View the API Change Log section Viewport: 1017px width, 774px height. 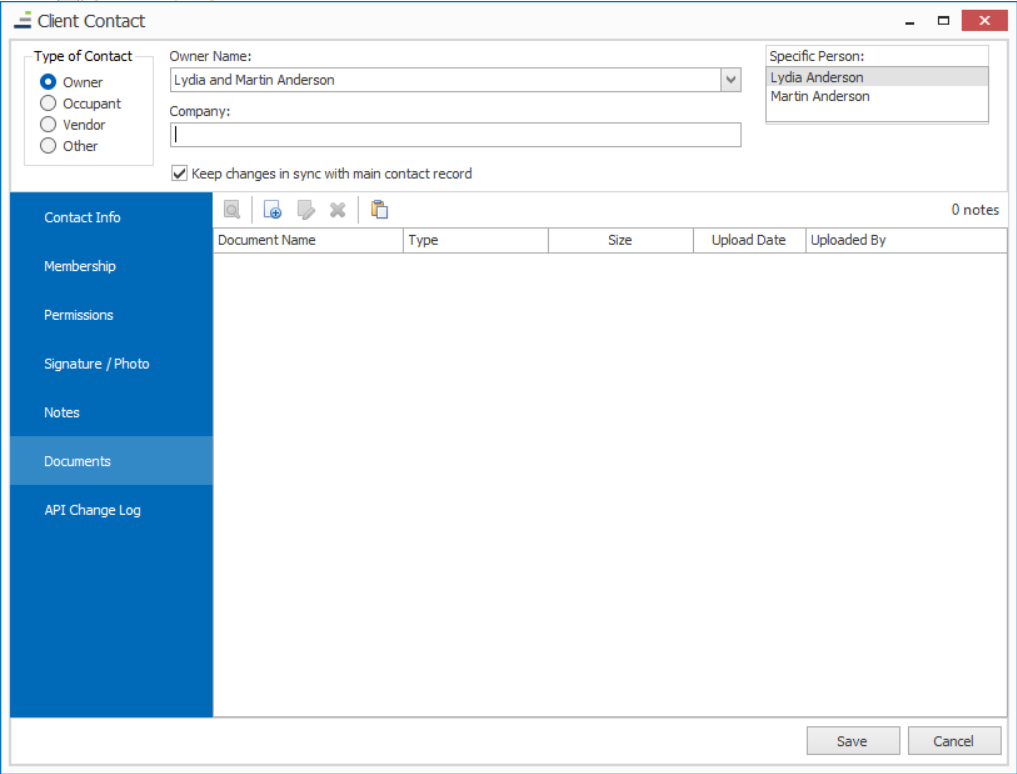tap(92, 510)
